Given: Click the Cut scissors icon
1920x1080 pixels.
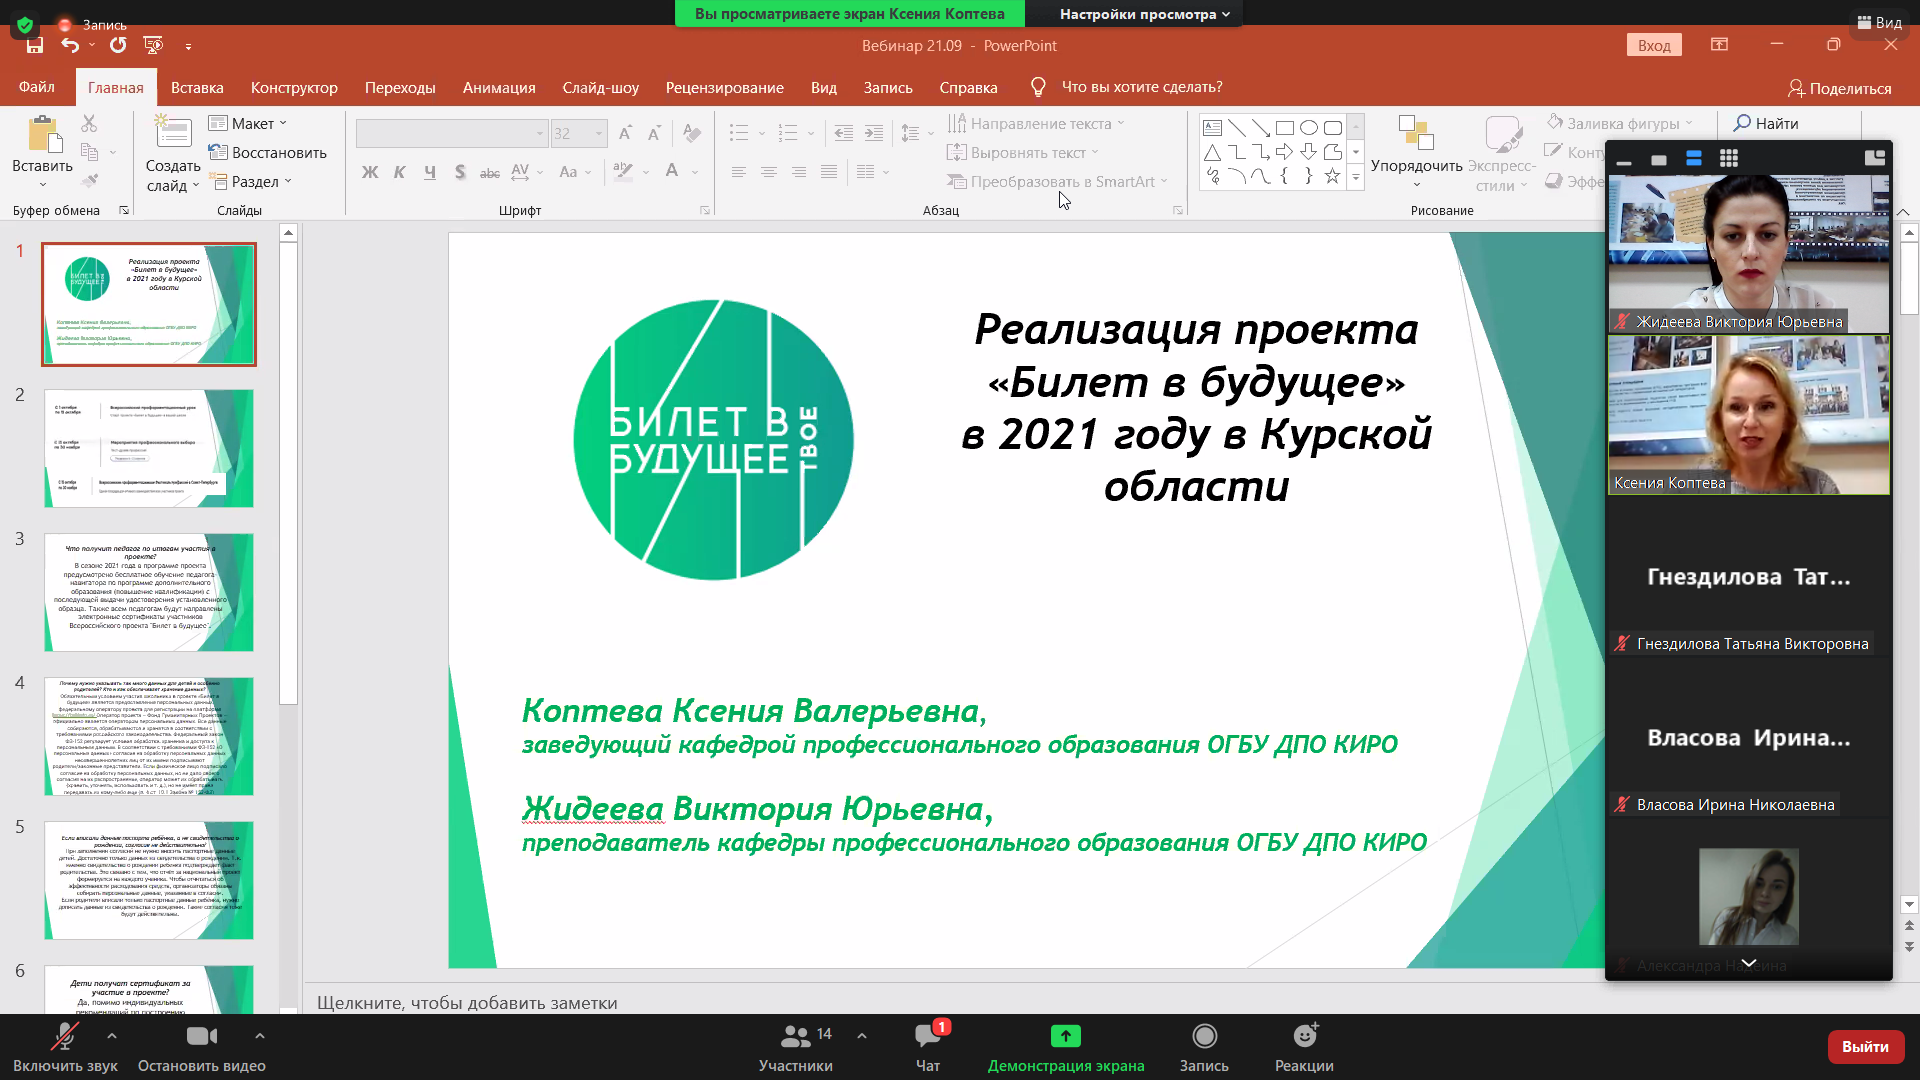Looking at the screenshot, I should 89,124.
